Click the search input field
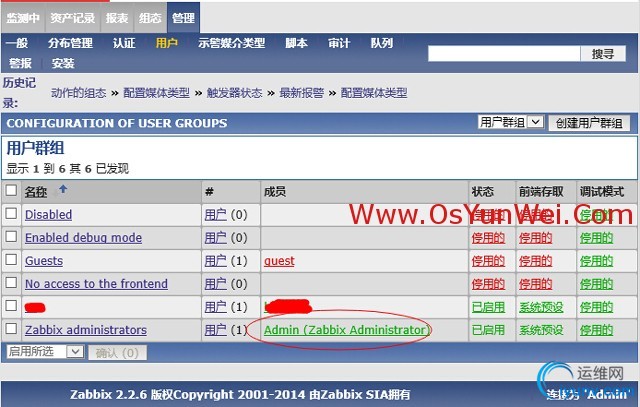Image resolution: width=640 pixels, height=407 pixels. 504,53
